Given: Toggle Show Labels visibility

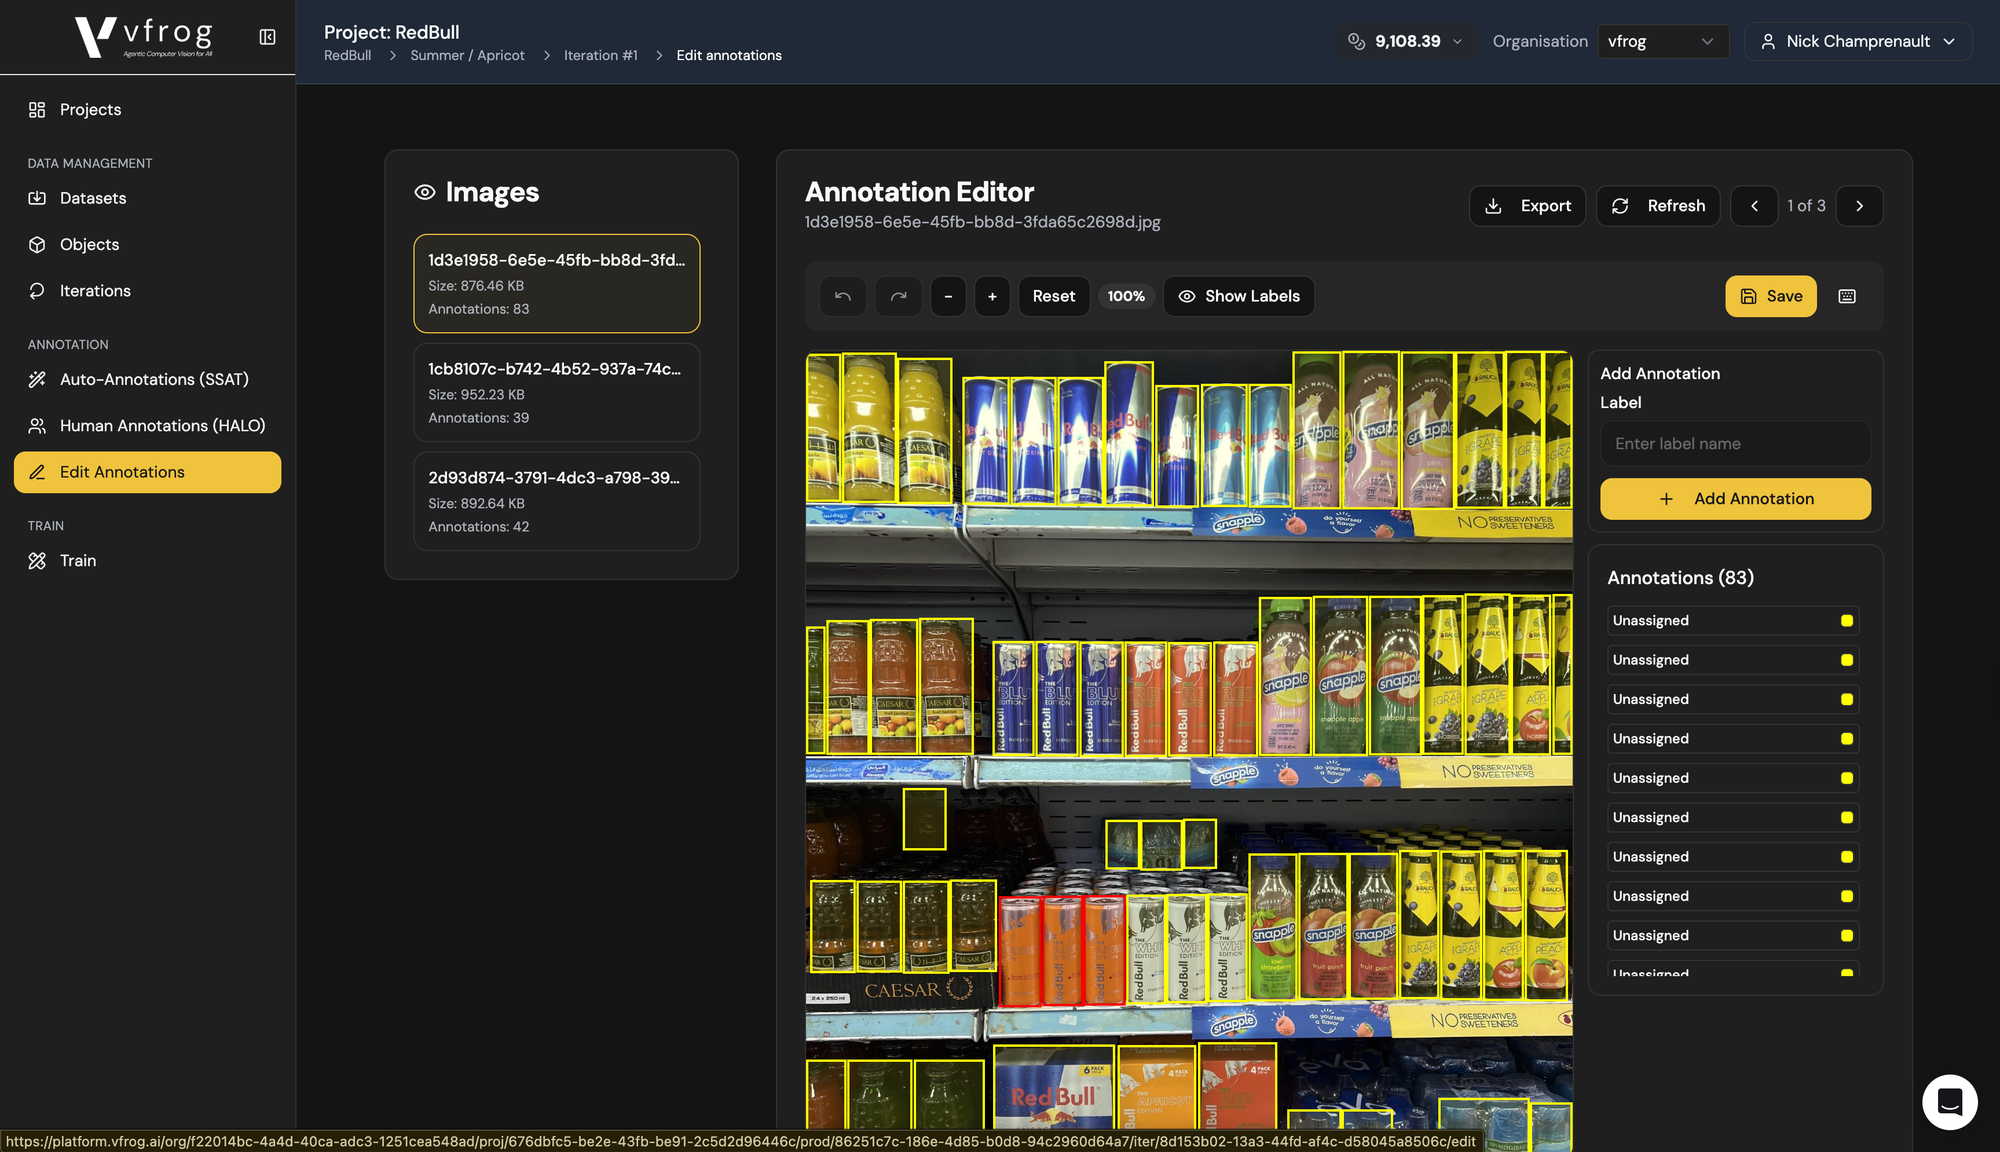Looking at the screenshot, I should 1238,296.
